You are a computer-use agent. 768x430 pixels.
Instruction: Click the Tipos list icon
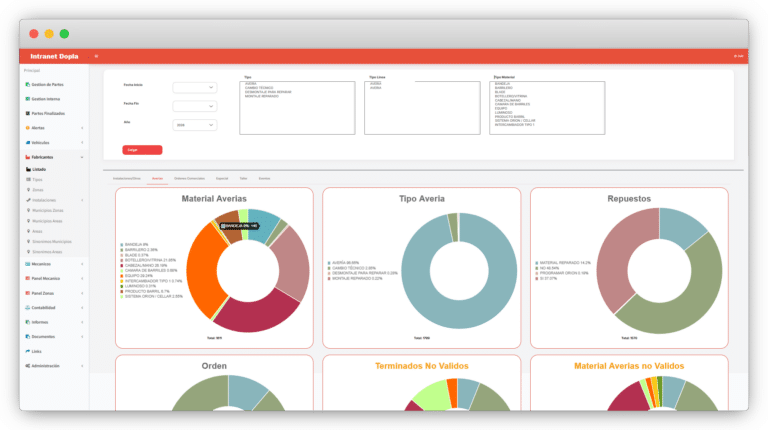pyautogui.click(x=28, y=179)
